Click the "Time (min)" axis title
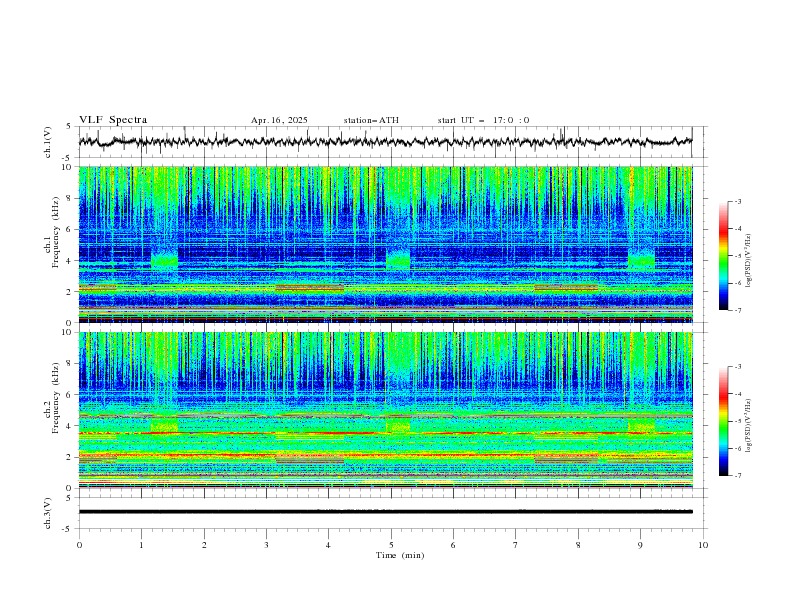Image resolution: width=792 pixels, height=612 pixels. tap(400, 555)
